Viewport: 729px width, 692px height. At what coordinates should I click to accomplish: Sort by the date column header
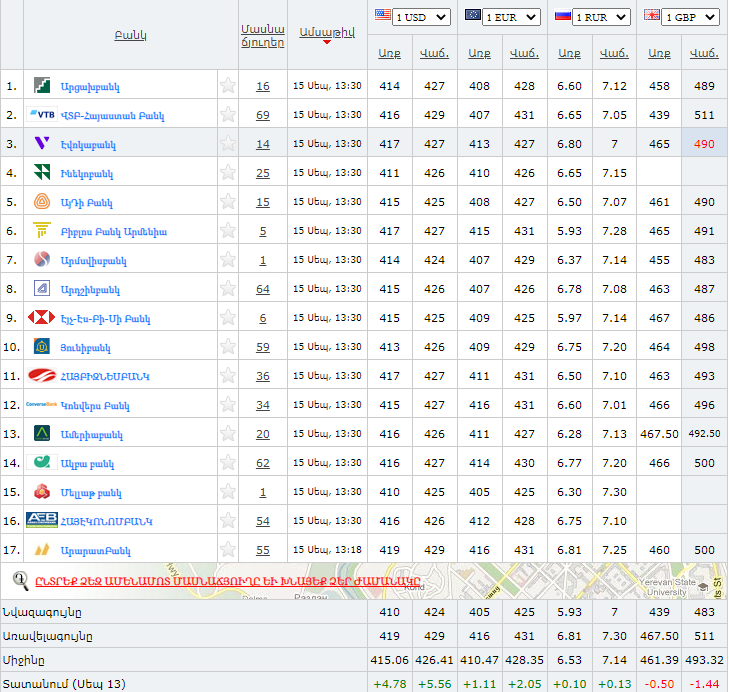pos(327,32)
